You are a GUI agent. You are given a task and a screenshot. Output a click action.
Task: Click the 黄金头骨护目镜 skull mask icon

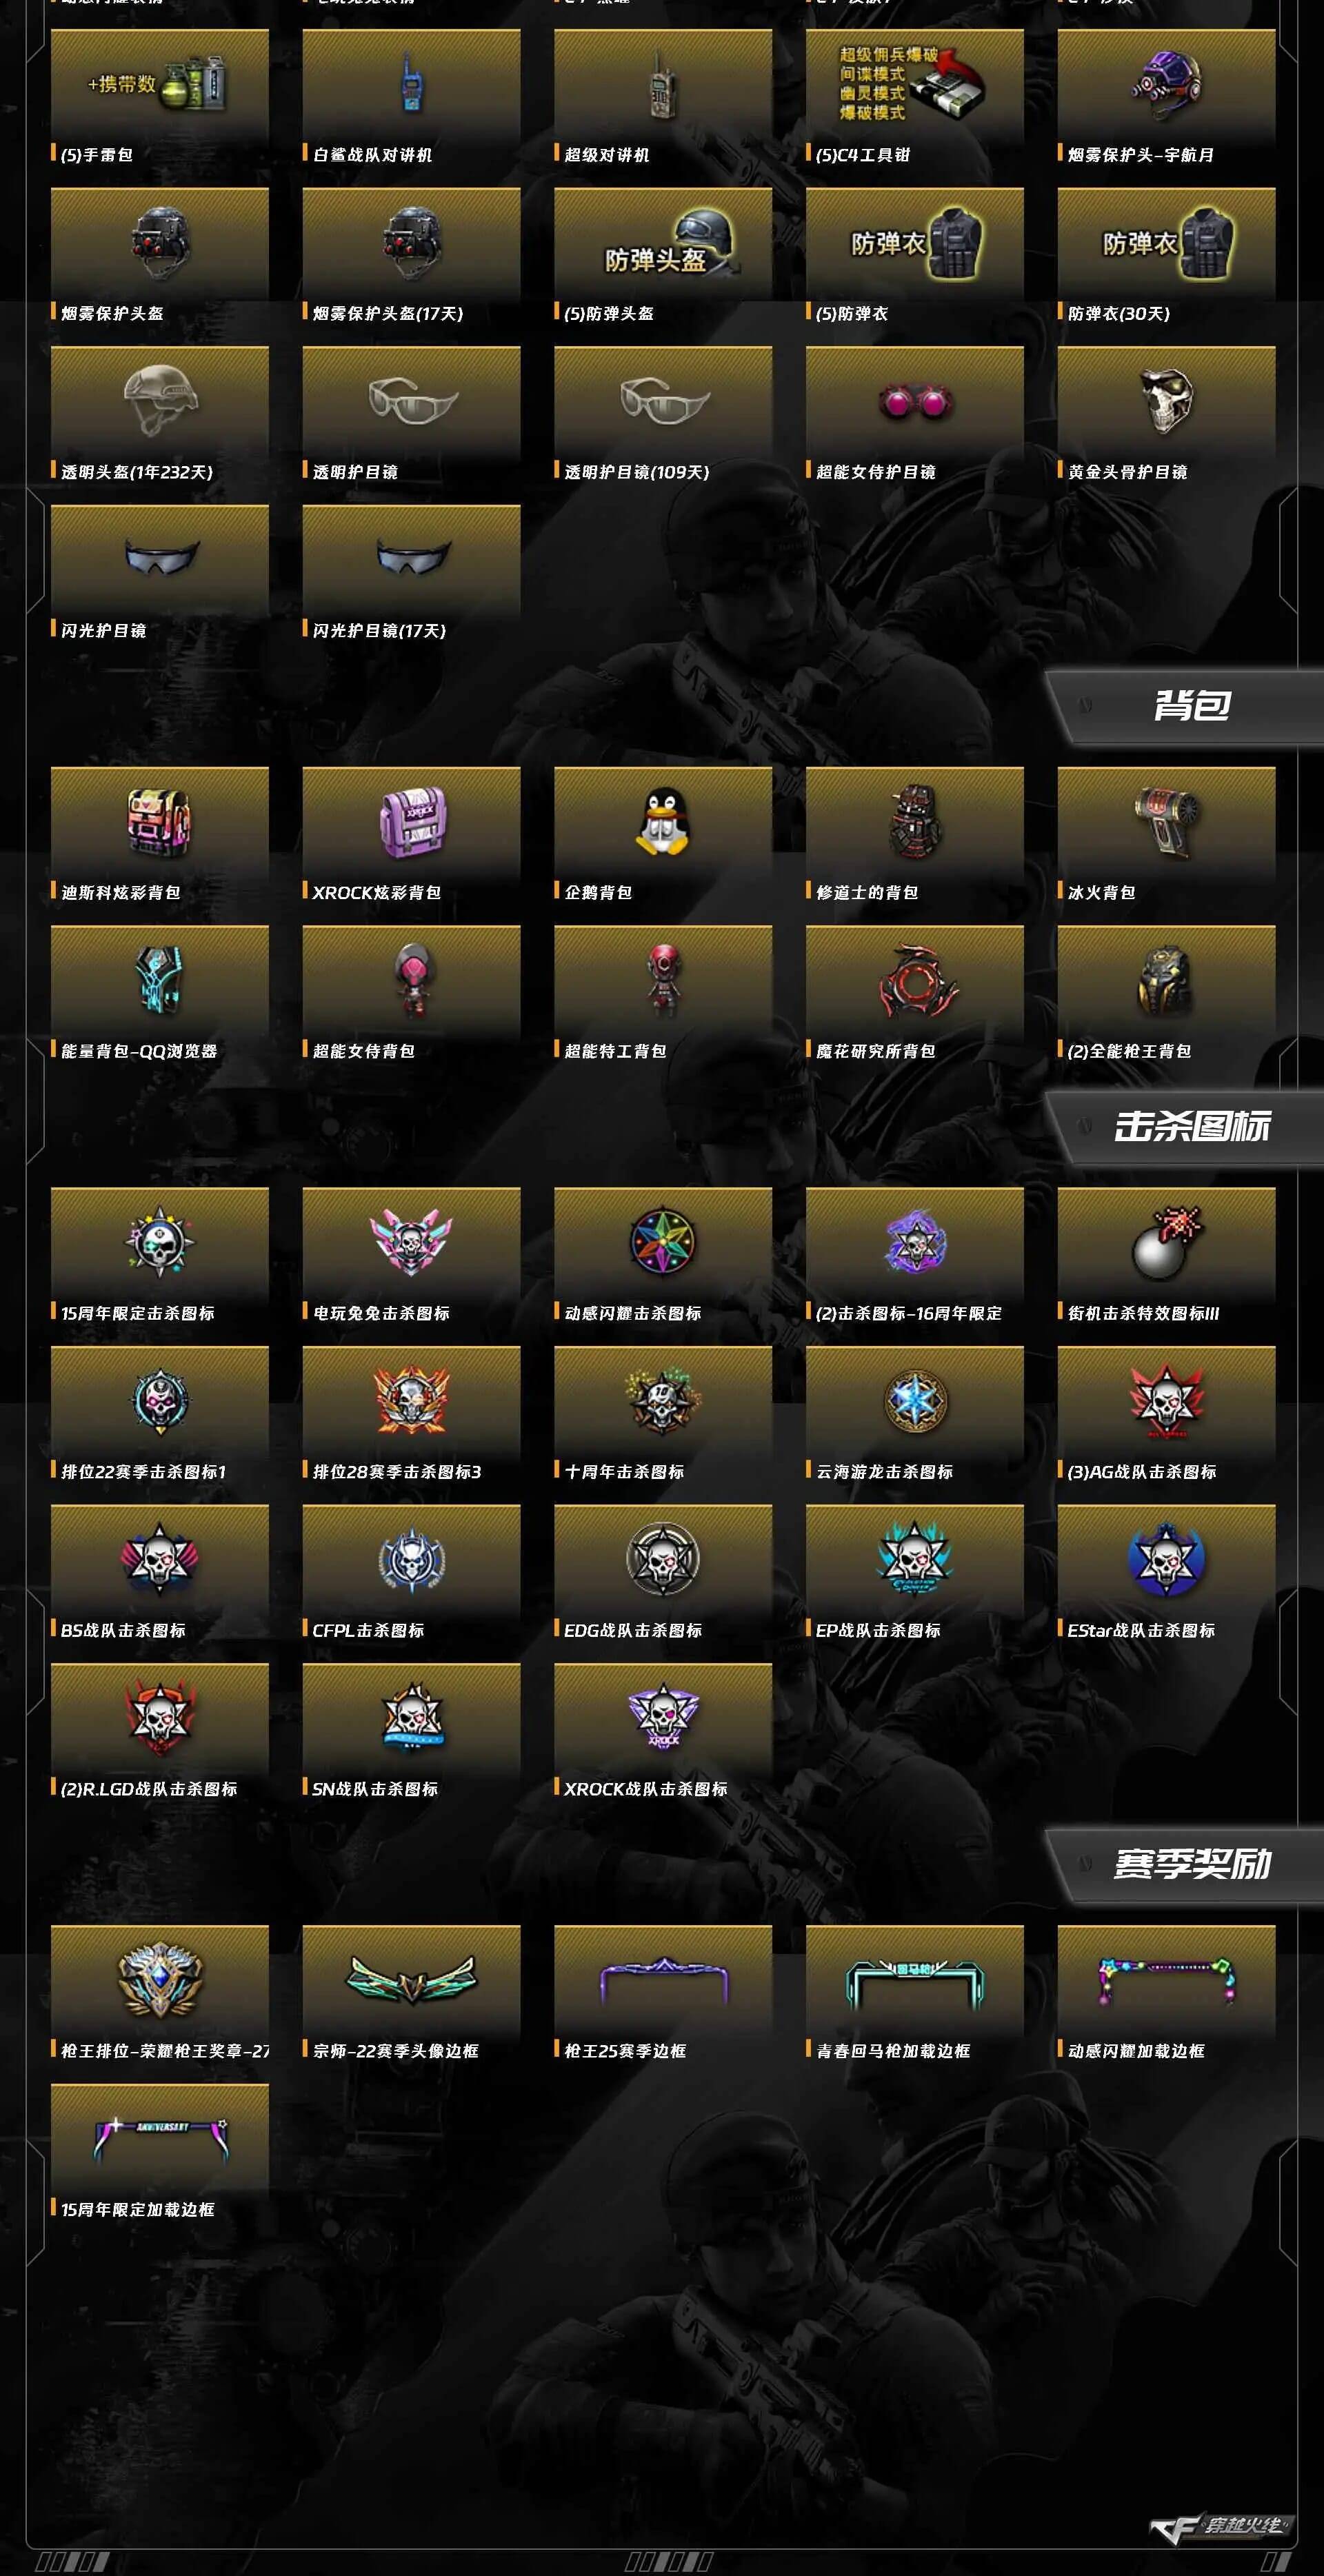(x=1166, y=401)
